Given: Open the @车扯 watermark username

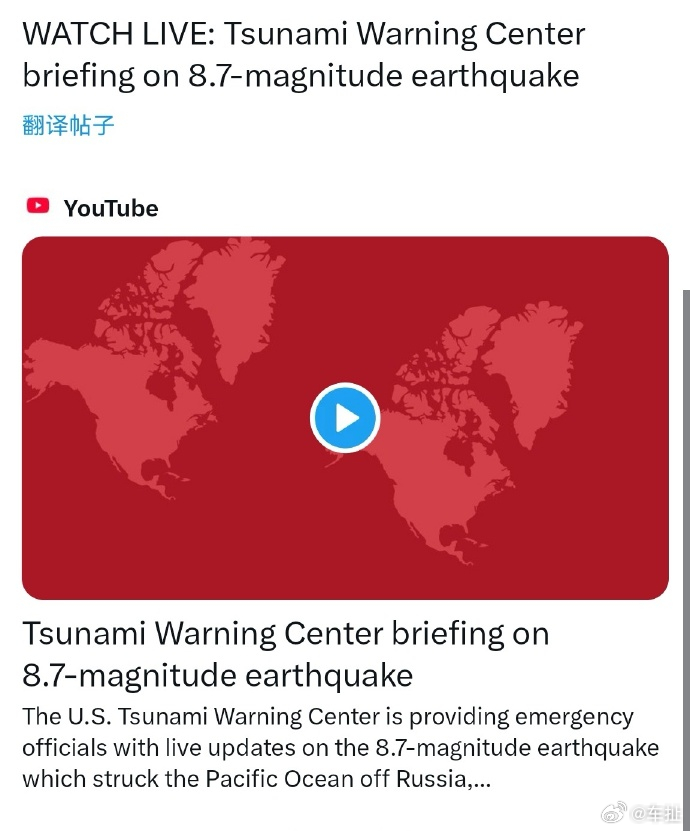Looking at the screenshot, I should click(656, 812).
